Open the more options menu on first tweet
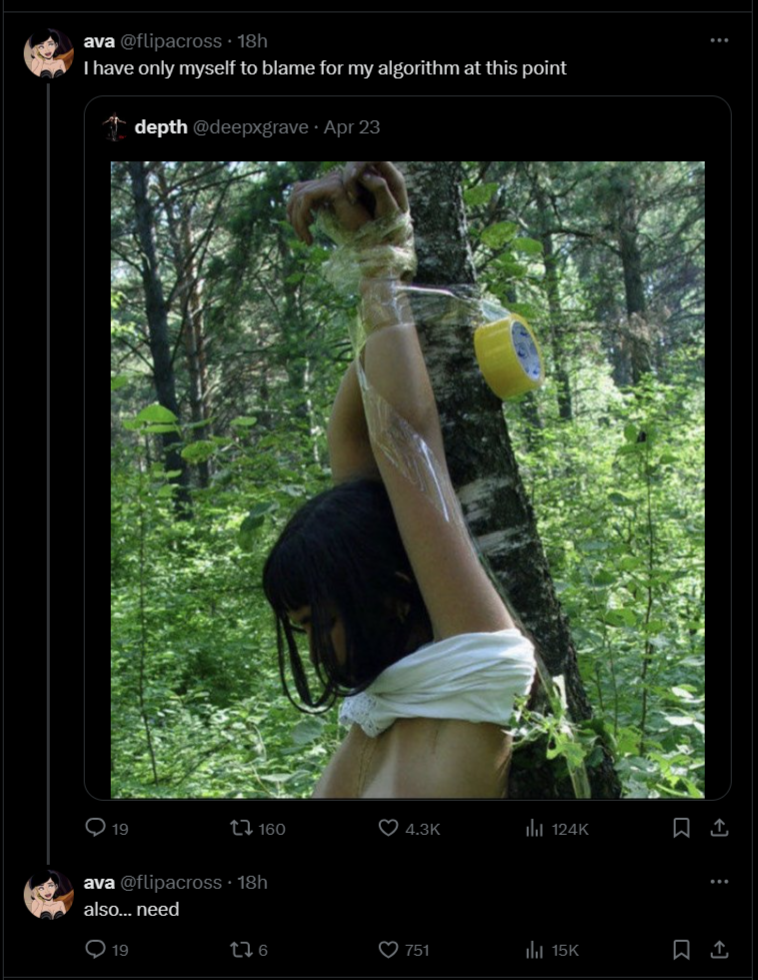 point(719,40)
